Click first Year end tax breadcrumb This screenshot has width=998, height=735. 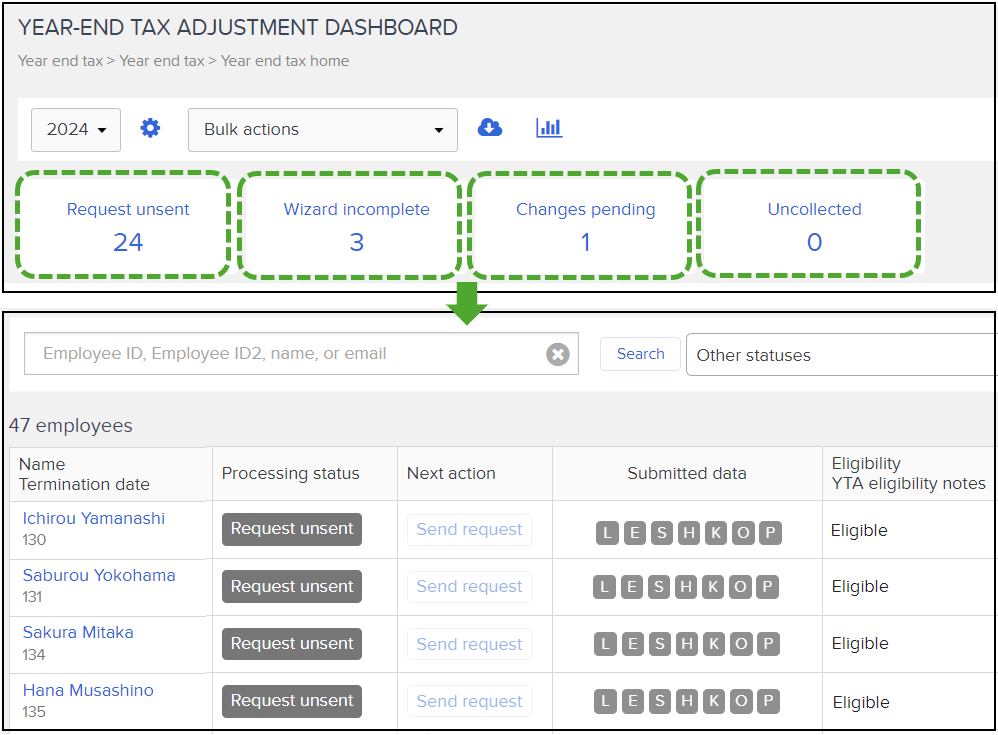coord(60,61)
